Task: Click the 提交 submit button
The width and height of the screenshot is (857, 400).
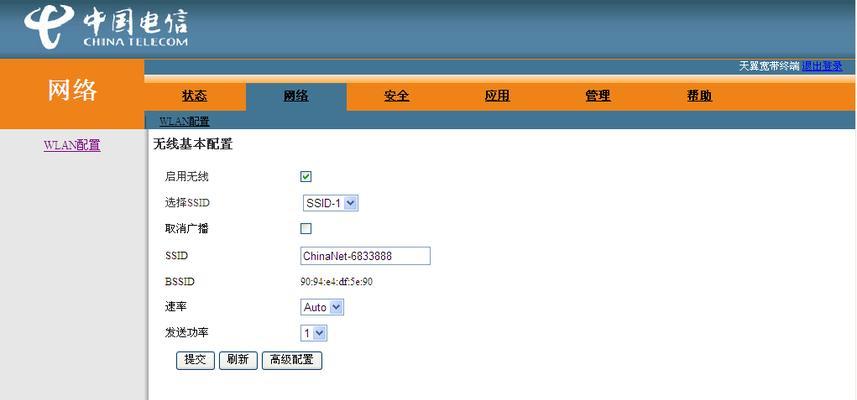Action: [195, 360]
